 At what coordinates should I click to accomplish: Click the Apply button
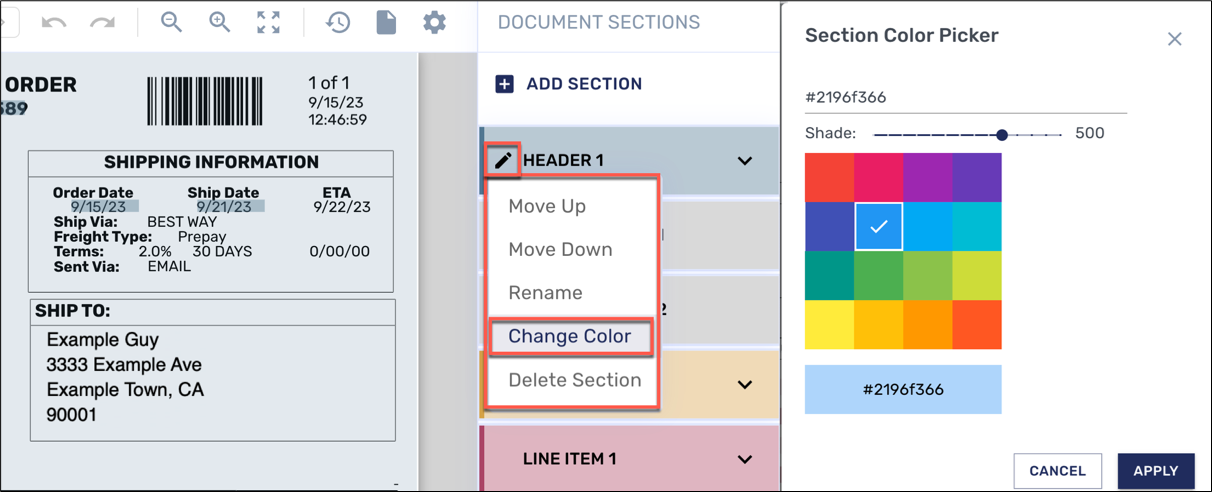click(x=1156, y=471)
